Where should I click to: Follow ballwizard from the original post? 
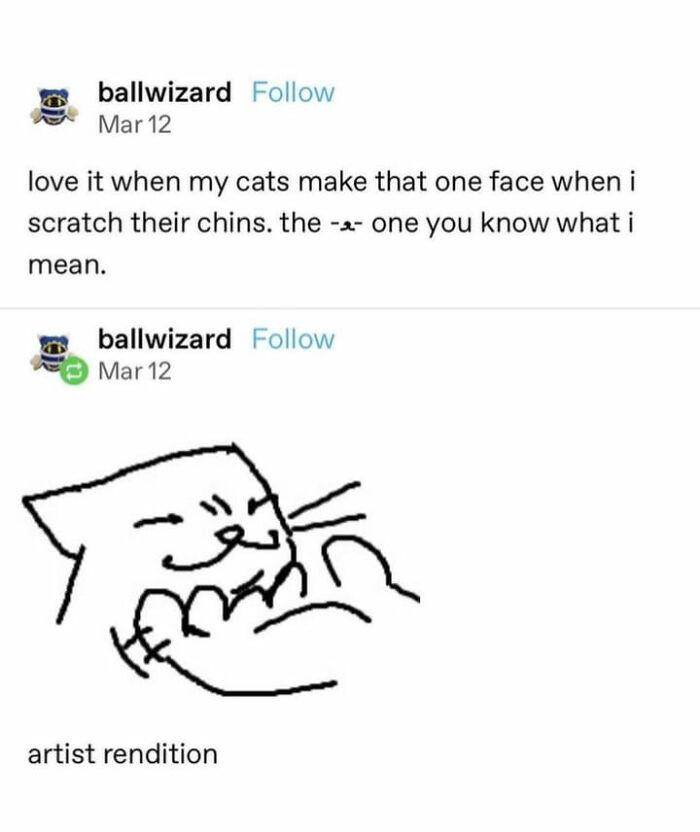point(293,93)
